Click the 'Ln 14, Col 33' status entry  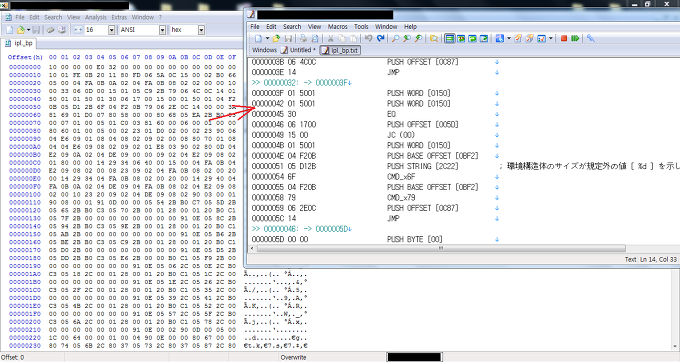658,259
